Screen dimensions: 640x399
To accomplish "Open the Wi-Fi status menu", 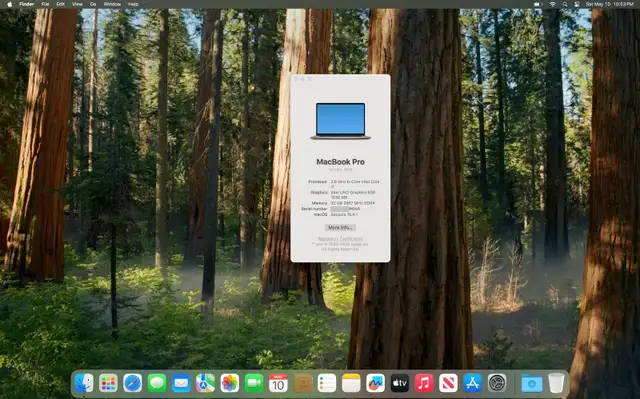I will click(x=553, y=4).
